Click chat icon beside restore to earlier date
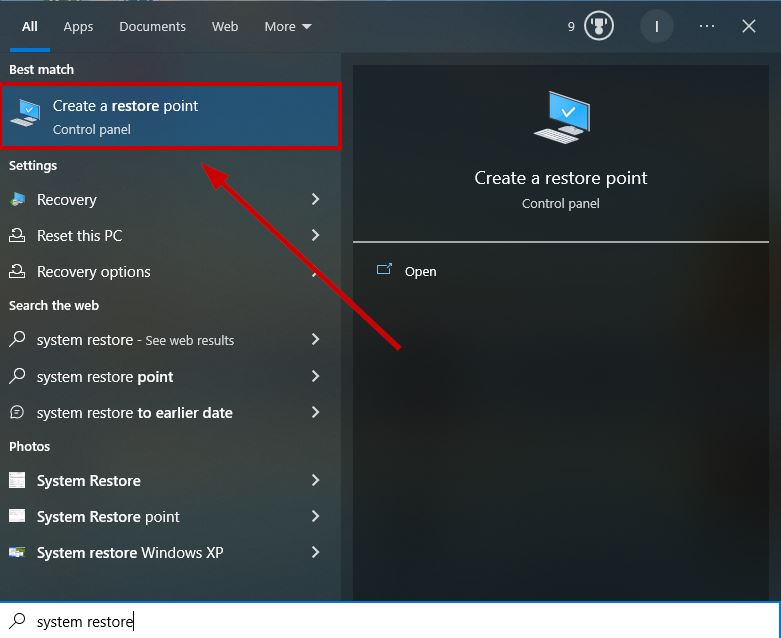 [17, 412]
